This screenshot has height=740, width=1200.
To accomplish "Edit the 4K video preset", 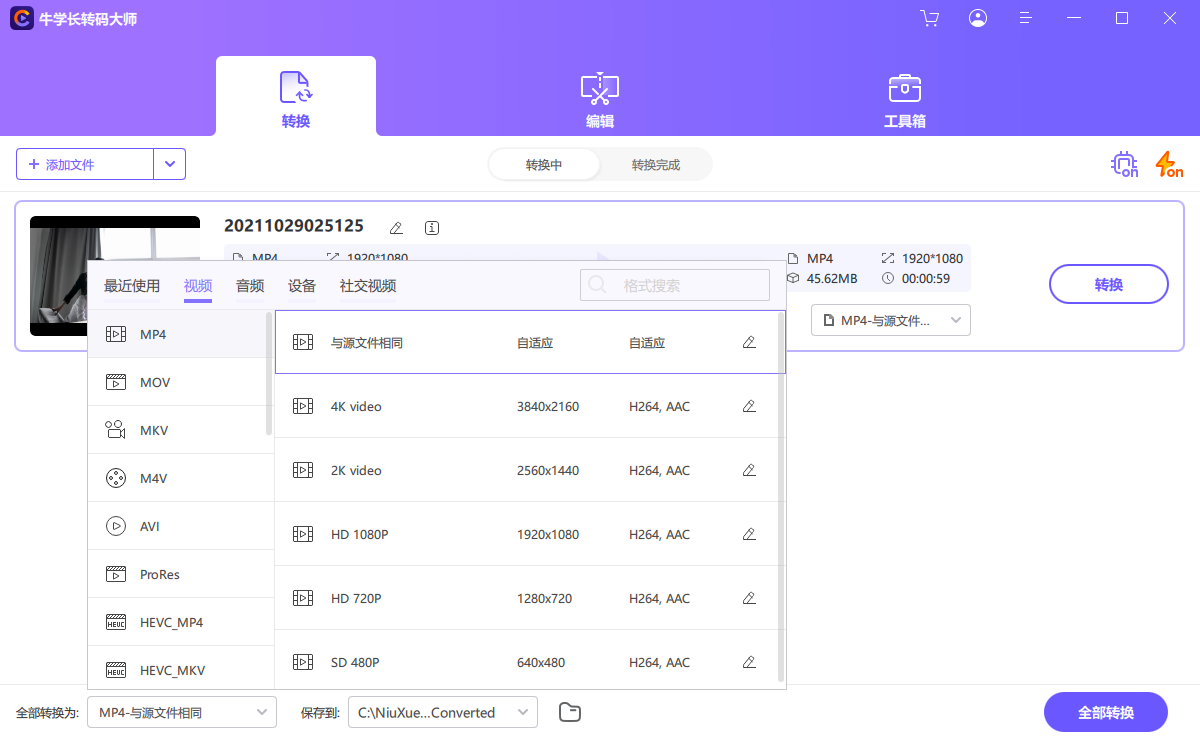I will (x=749, y=406).
